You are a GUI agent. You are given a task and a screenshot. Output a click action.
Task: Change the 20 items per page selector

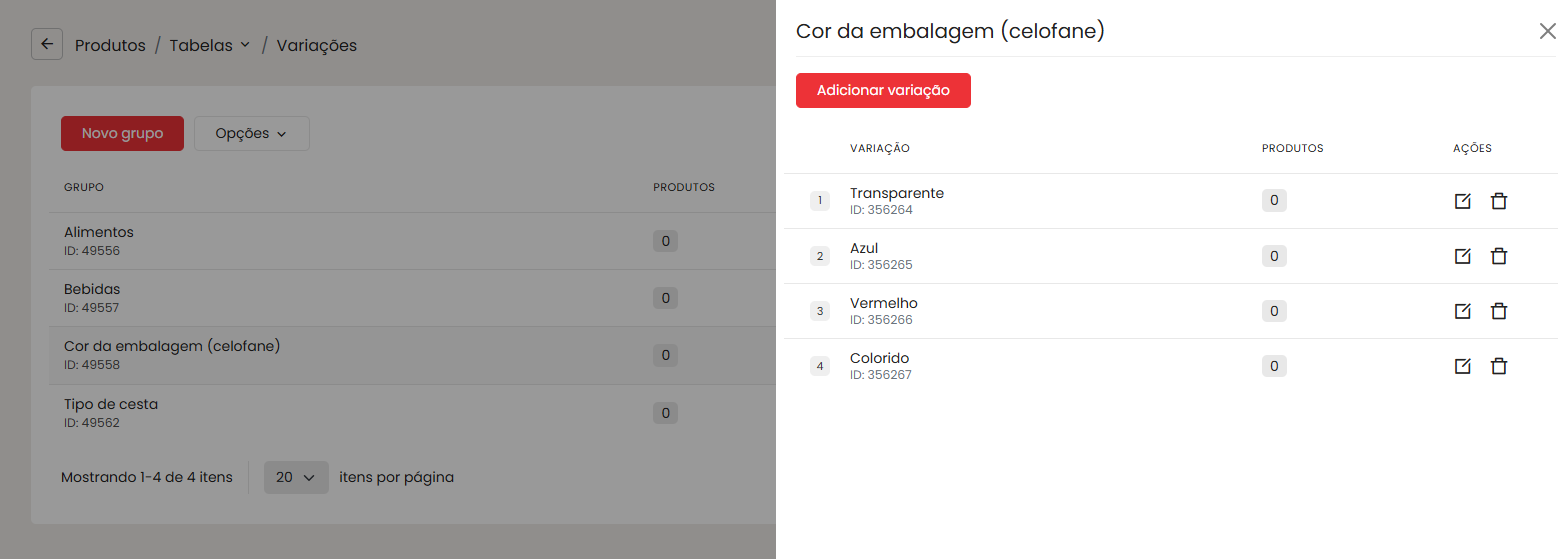296,478
